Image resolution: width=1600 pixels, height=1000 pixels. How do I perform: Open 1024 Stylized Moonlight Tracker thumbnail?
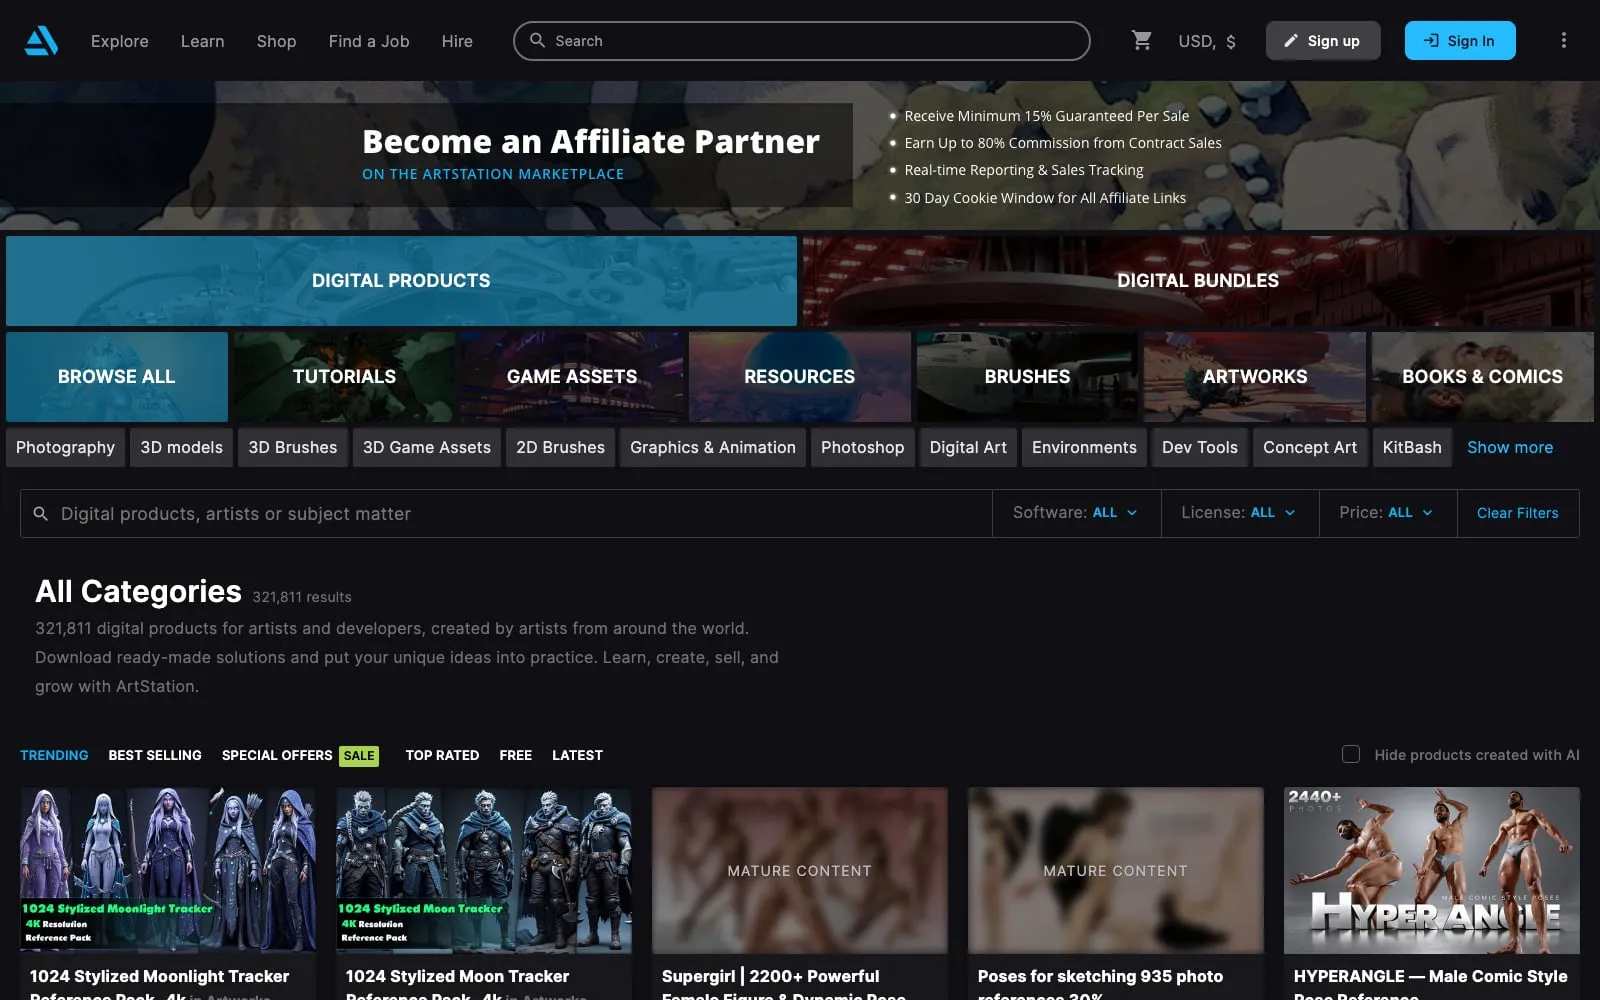(168, 870)
